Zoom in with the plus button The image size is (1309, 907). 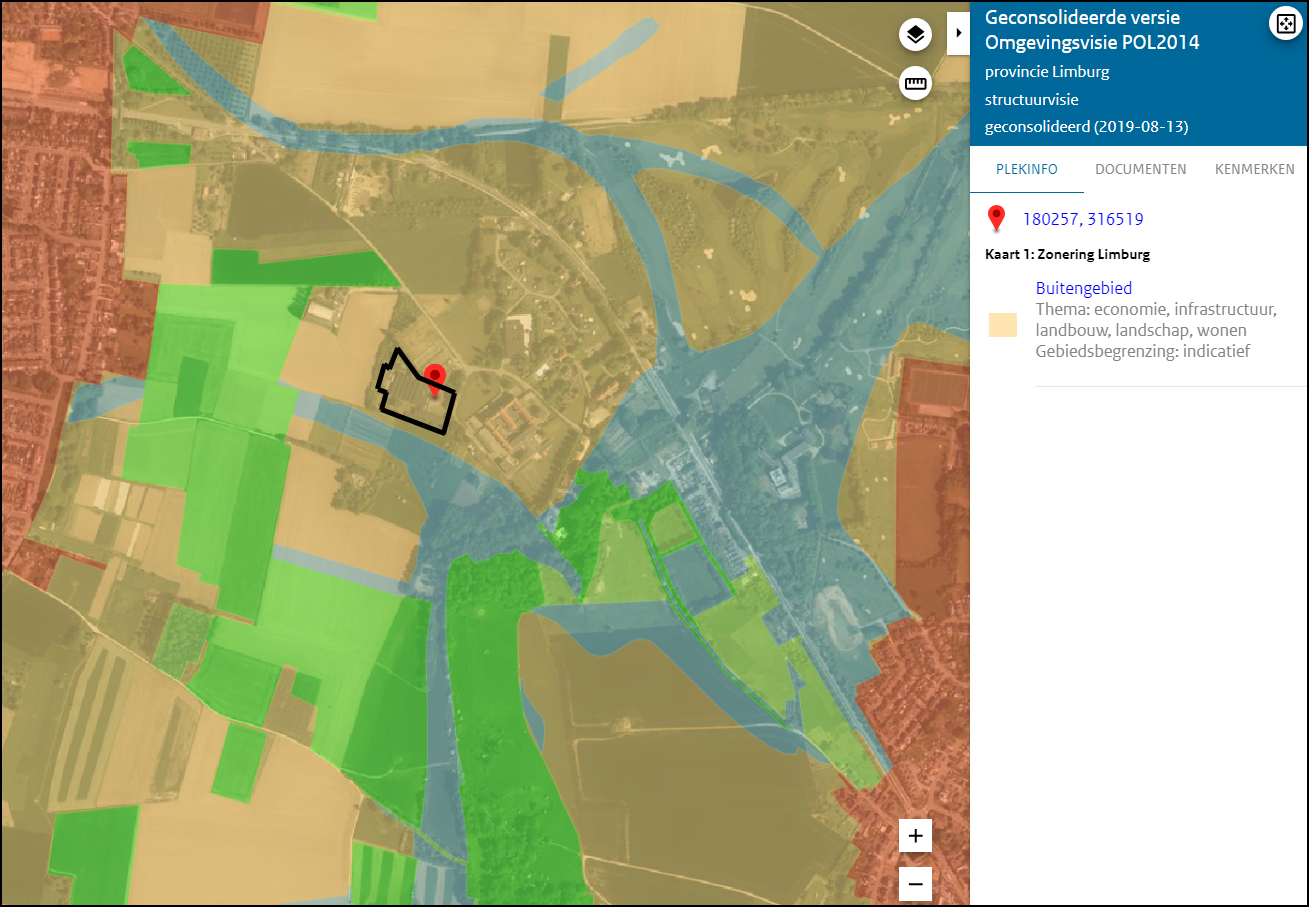coord(915,836)
